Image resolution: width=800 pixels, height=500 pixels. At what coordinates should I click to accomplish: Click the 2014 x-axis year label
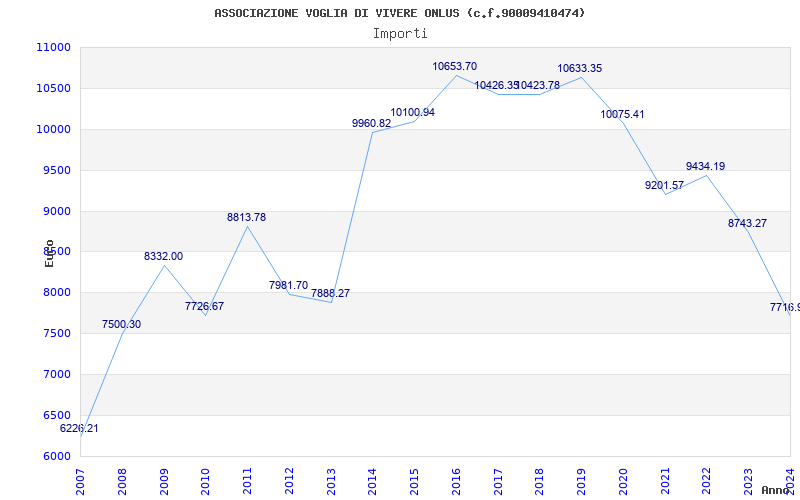tap(373, 482)
